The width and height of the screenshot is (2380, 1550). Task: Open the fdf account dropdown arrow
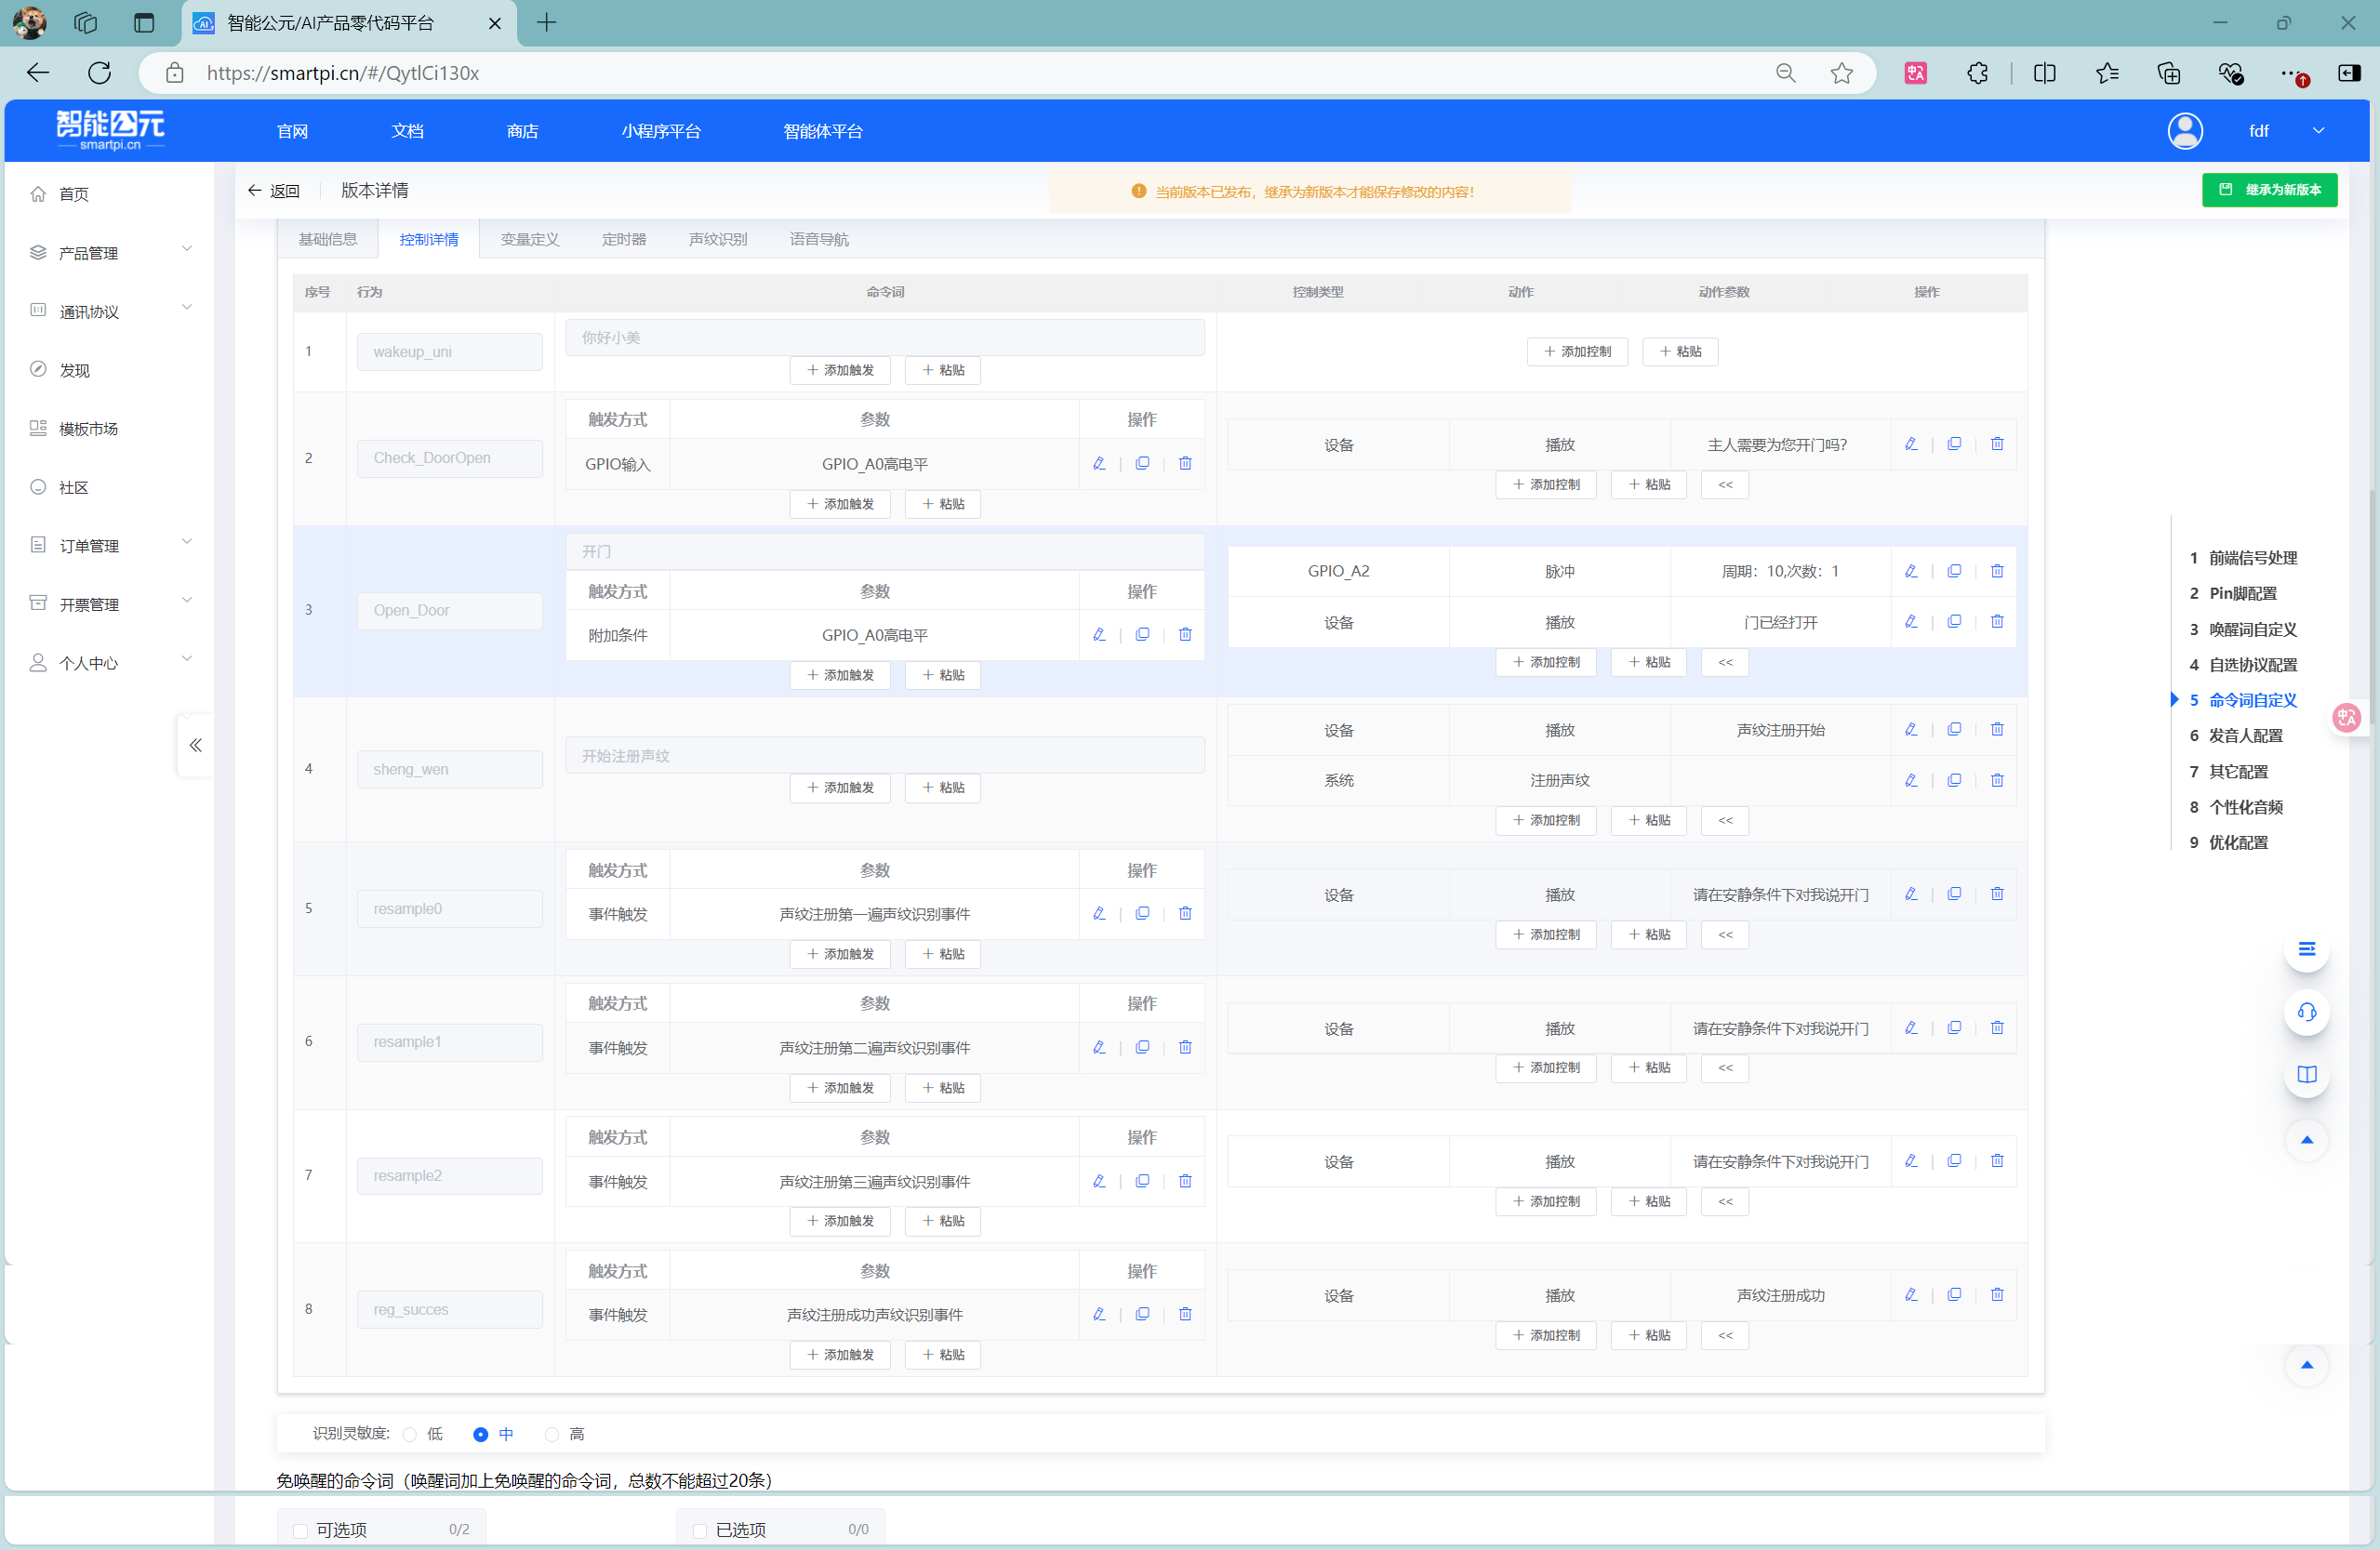pos(2318,131)
